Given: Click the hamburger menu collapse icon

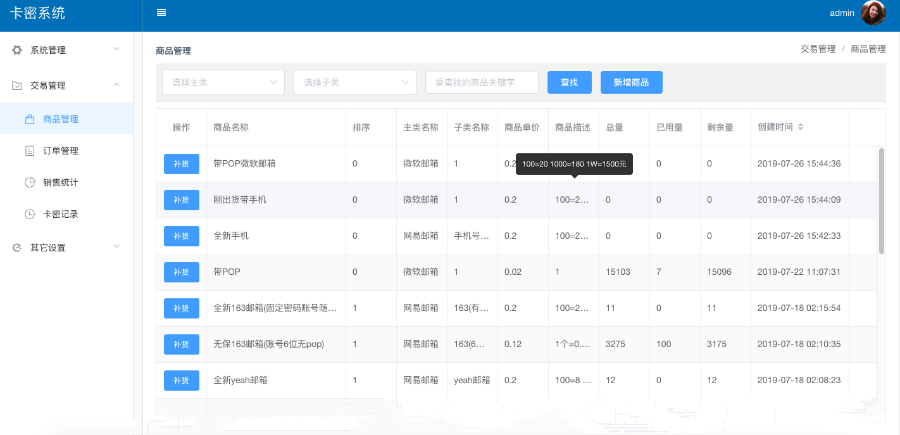Looking at the screenshot, I should tap(161, 13).
